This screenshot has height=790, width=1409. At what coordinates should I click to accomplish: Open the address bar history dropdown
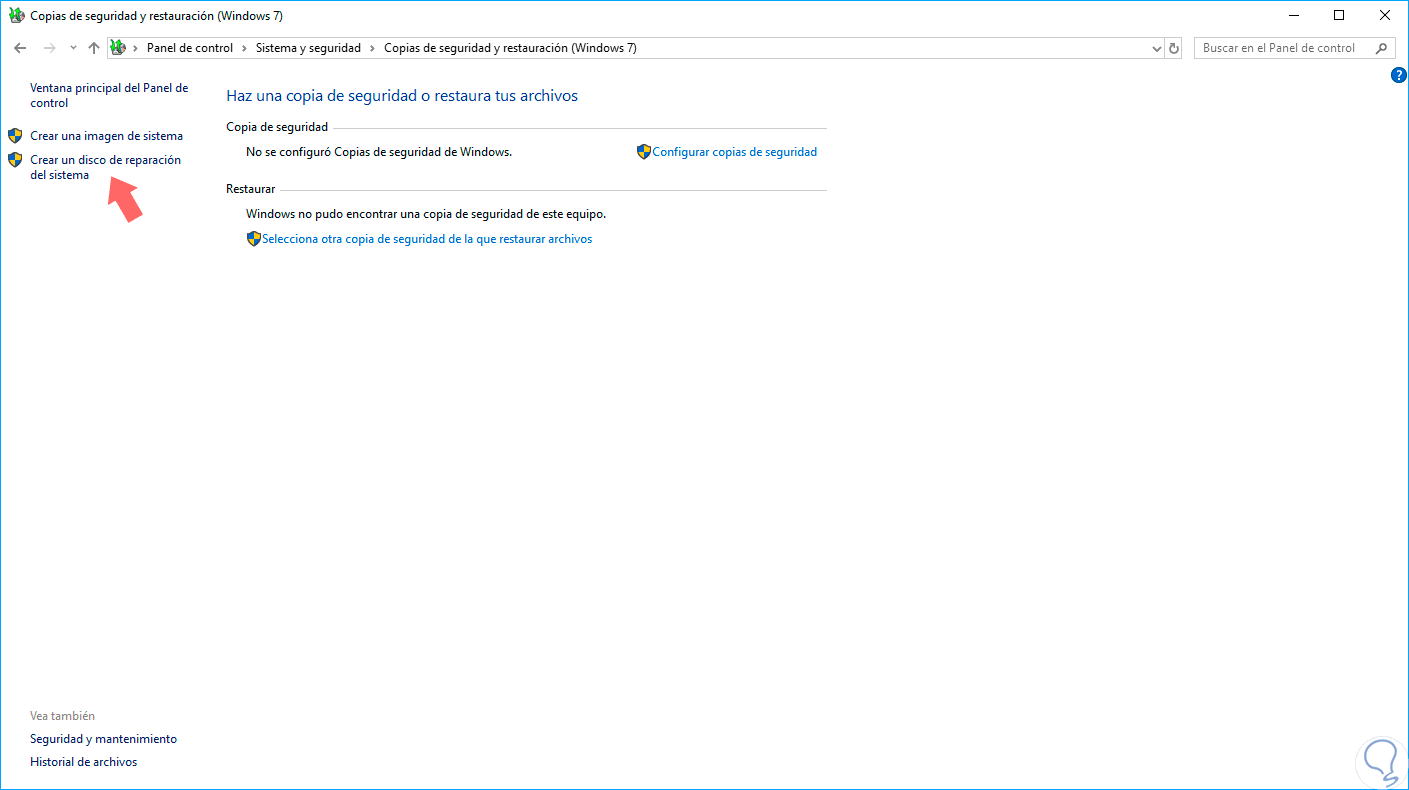point(1156,48)
